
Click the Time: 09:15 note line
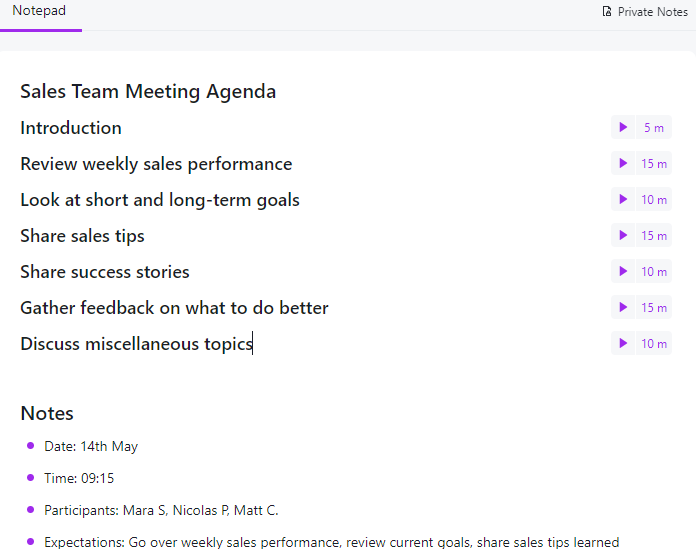pos(79,479)
